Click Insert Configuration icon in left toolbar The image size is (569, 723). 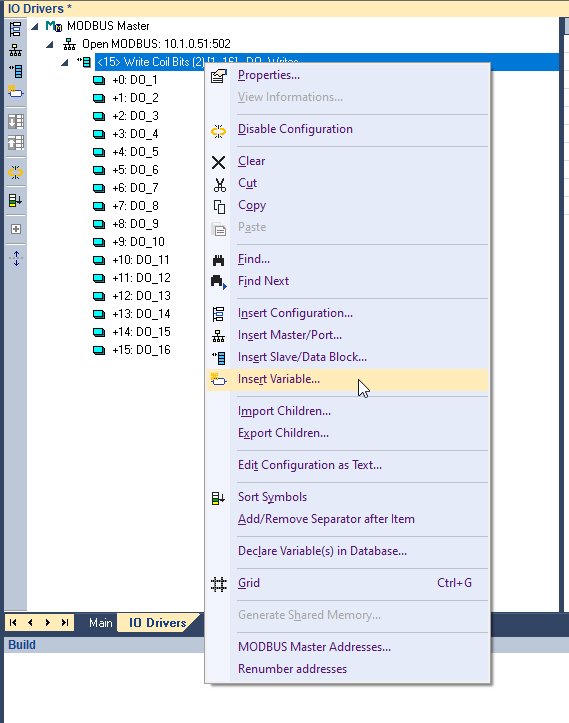(x=15, y=29)
